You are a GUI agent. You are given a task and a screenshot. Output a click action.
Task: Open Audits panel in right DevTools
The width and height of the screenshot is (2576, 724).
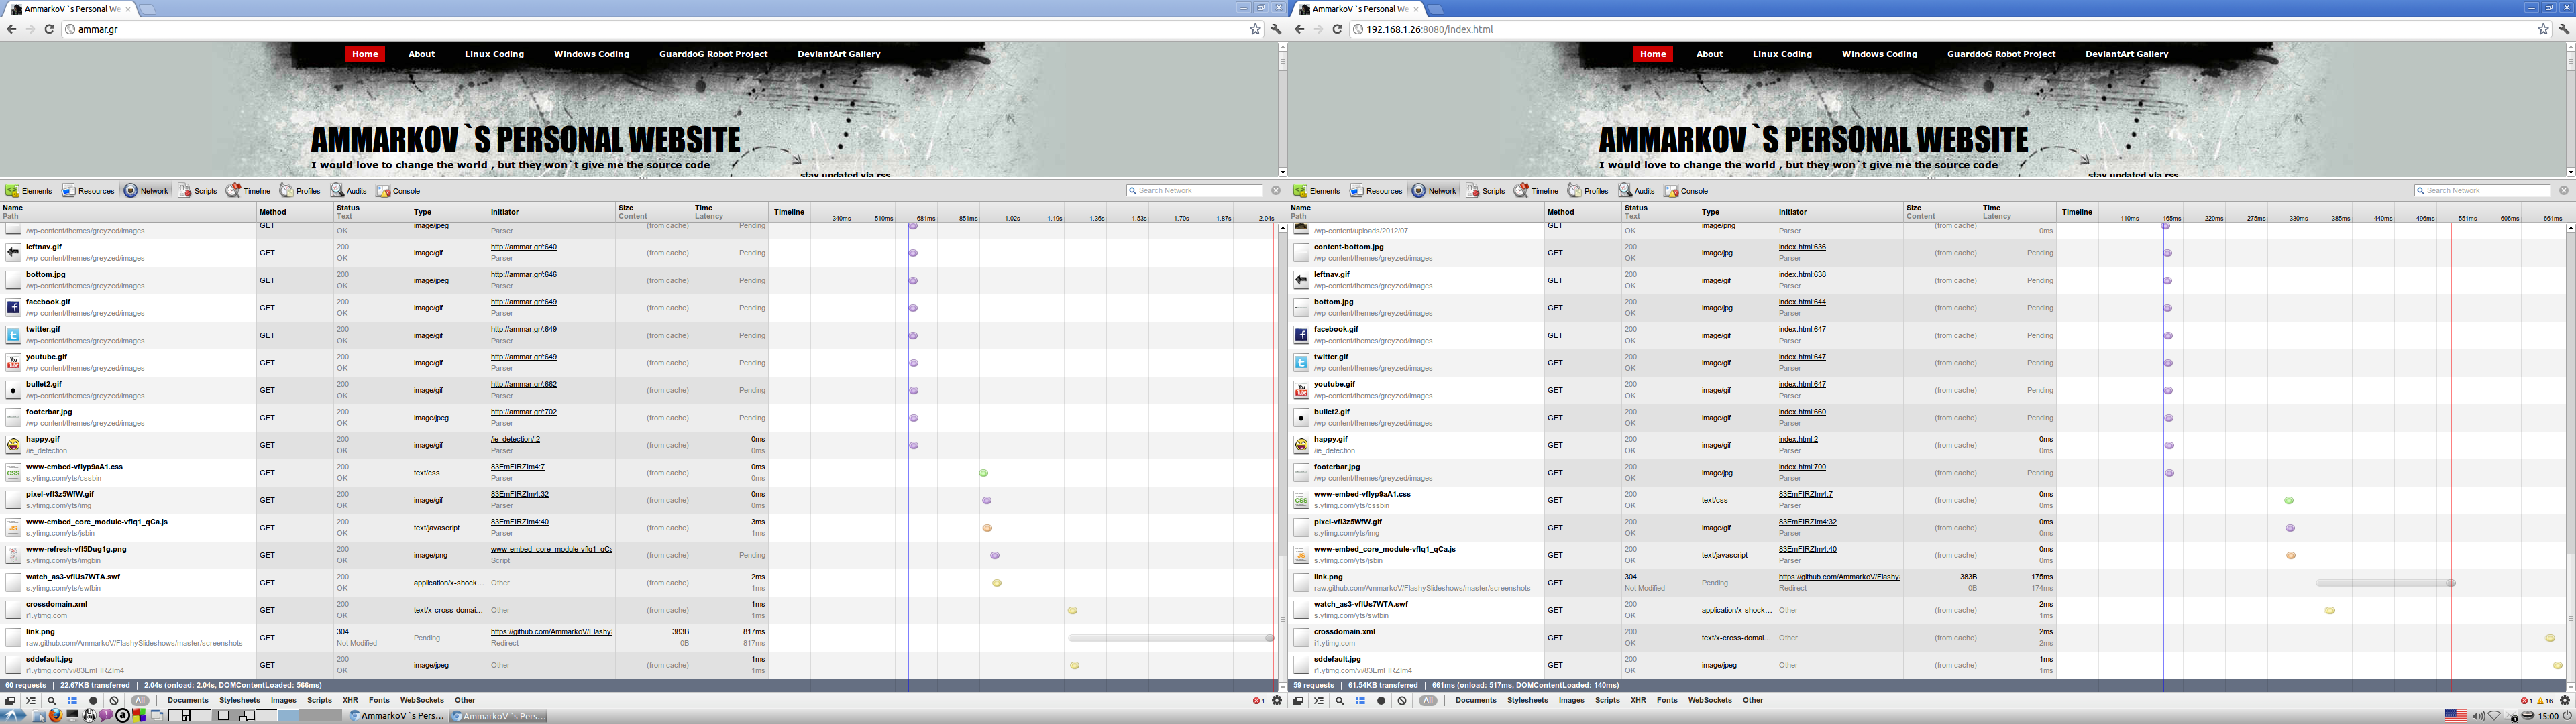coord(1637,190)
